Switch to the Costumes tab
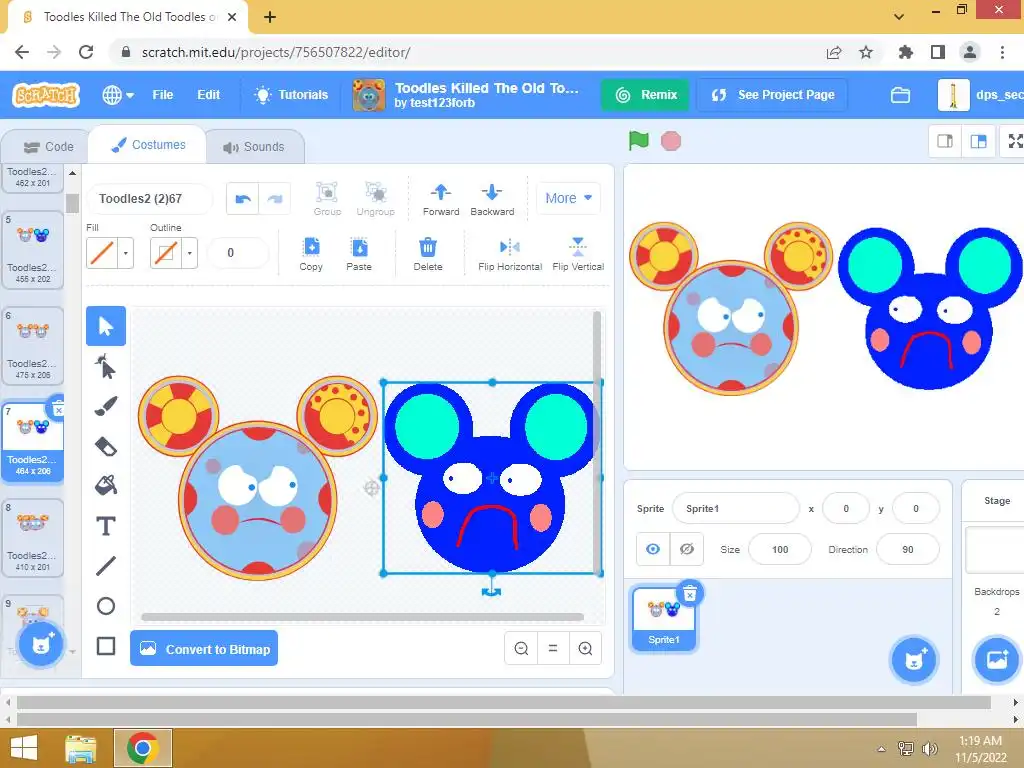Viewport: 1024px width, 768px height. [x=148, y=145]
